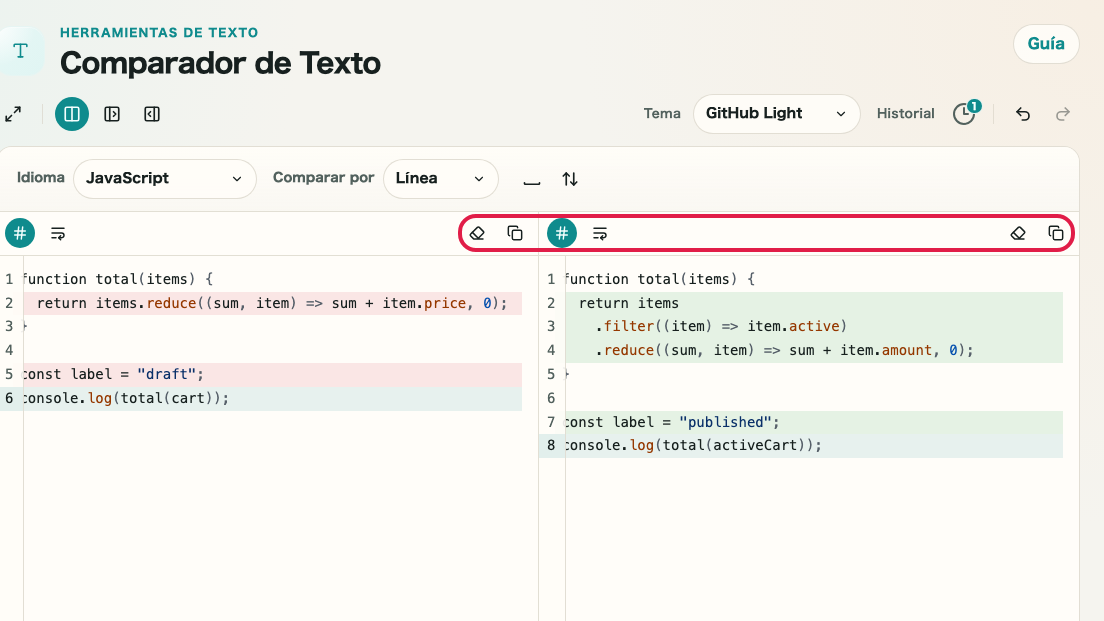Copy right editor contents
Screen dimensions: 1104x621
[1056, 234]
